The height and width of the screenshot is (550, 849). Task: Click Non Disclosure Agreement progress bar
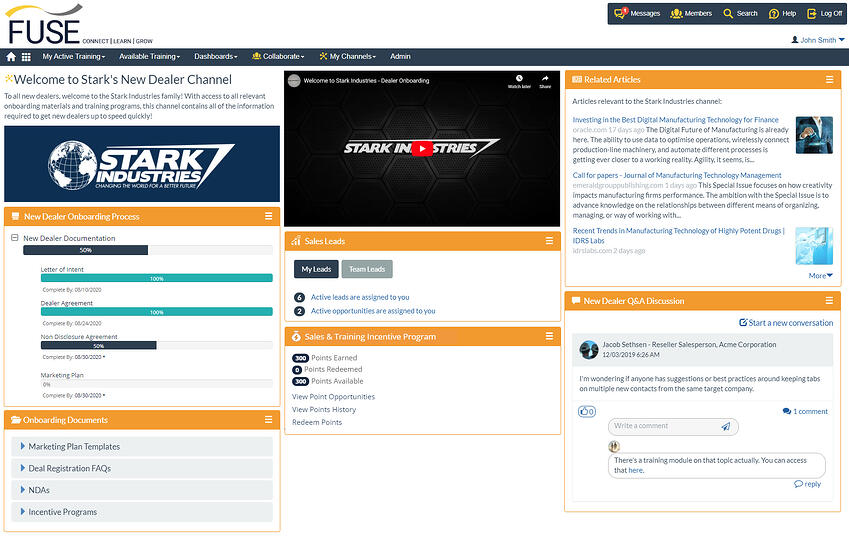(156, 345)
